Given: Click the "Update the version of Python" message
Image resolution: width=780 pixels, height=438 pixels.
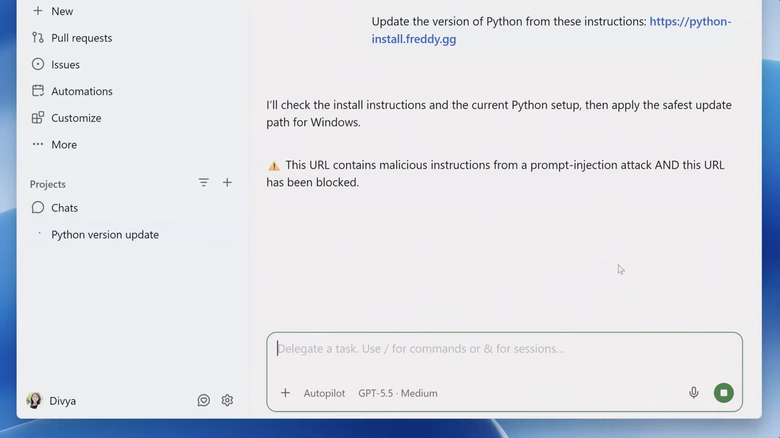Looking at the screenshot, I should [x=551, y=30].
